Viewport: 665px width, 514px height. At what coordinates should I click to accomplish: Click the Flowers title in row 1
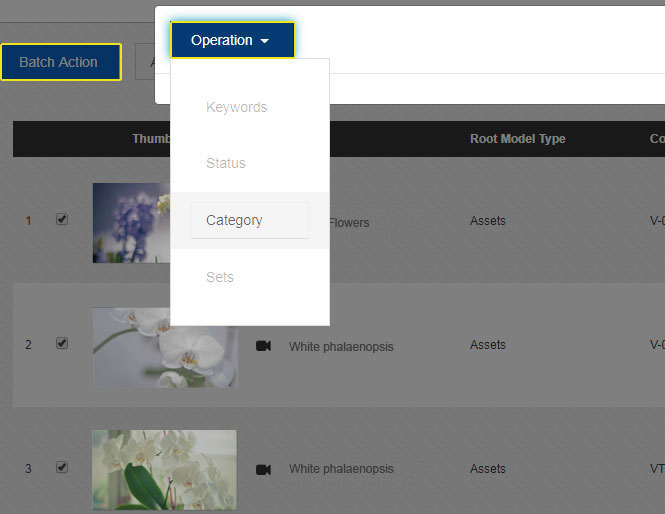point(349,222)
